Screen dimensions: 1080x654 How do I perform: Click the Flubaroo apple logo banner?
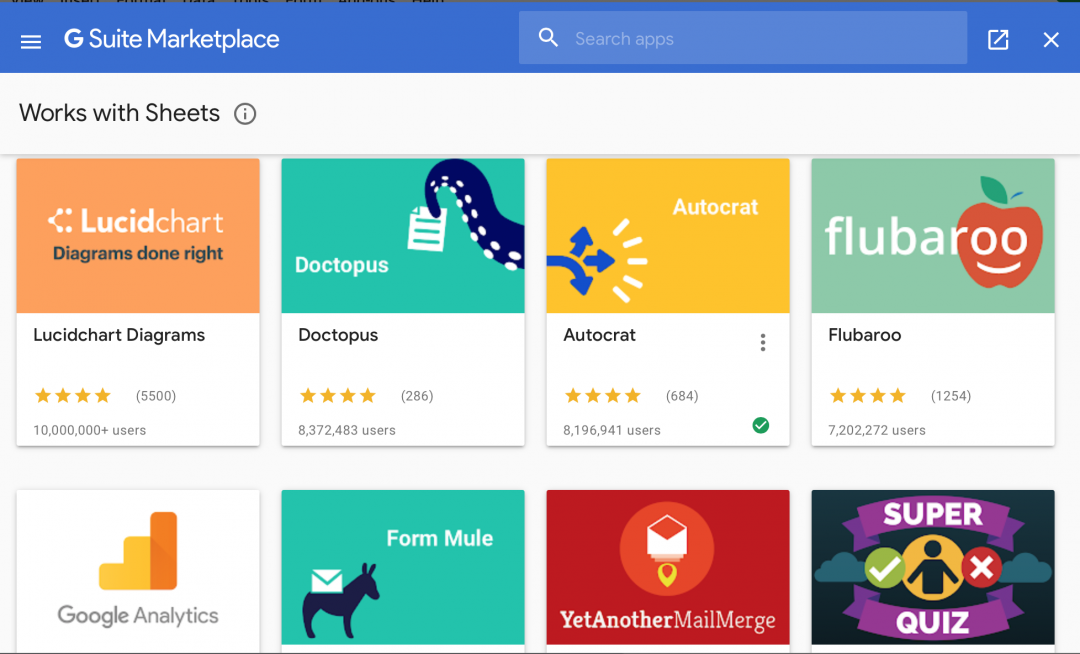point(932,235)
